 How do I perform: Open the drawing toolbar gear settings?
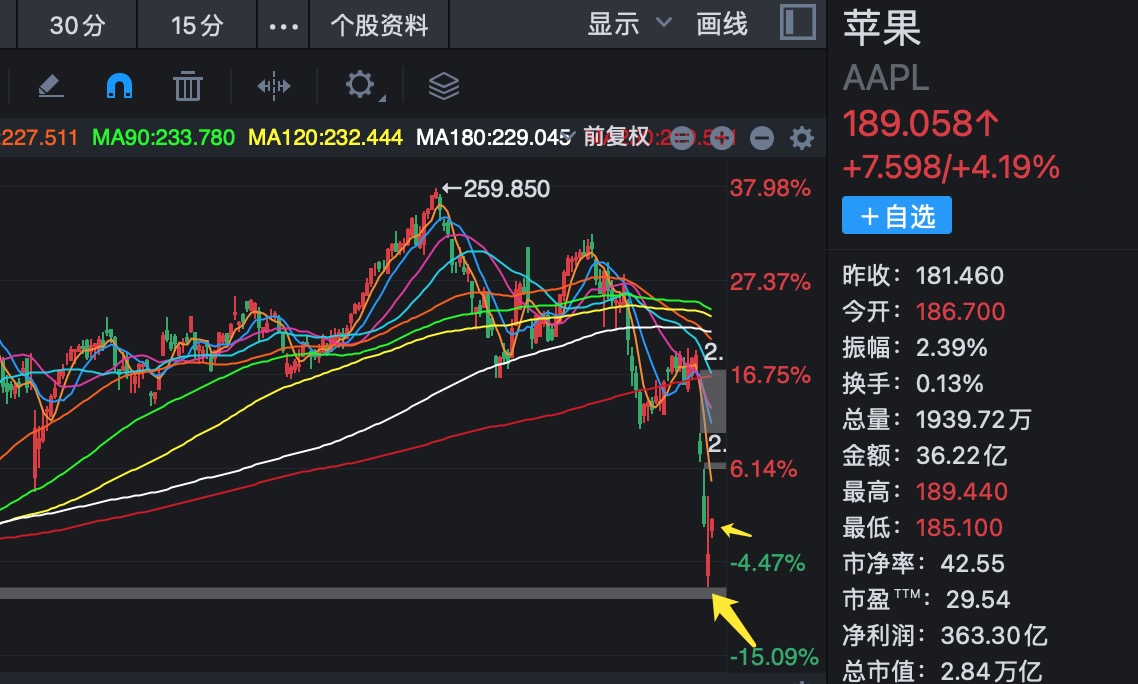tap(361, 86)
